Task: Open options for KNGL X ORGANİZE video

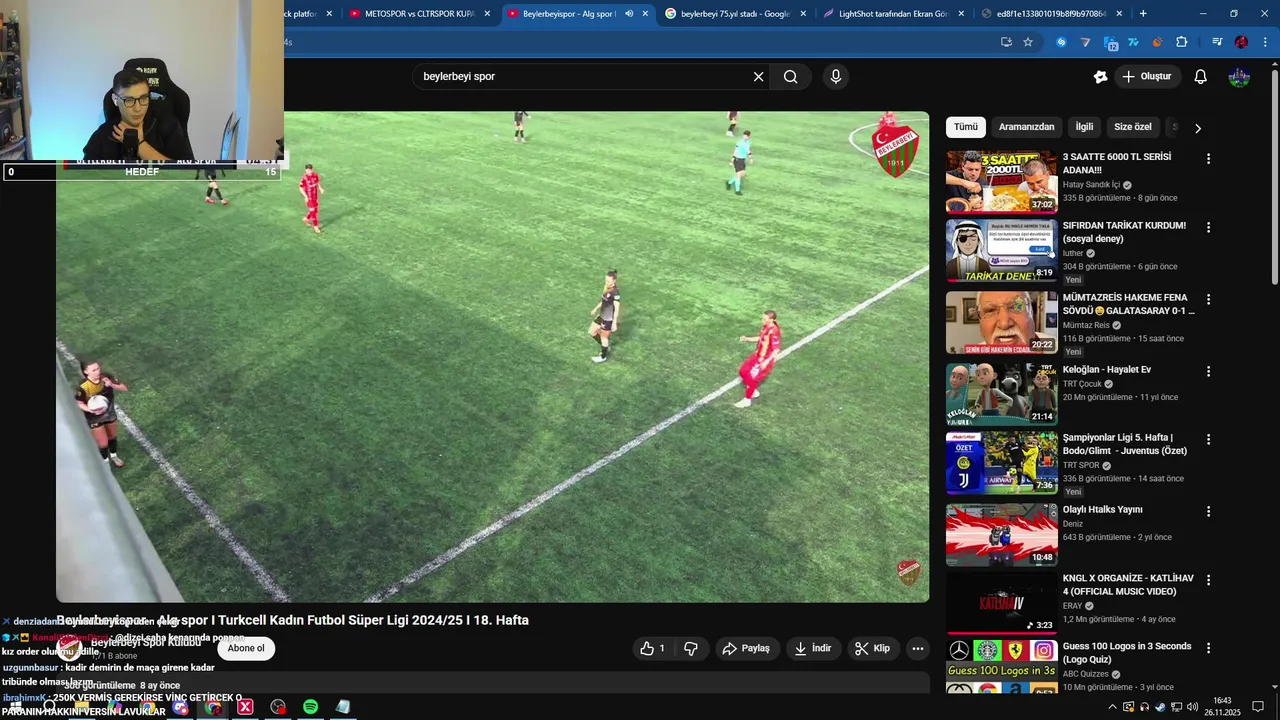Action: tap(1208, 580)
